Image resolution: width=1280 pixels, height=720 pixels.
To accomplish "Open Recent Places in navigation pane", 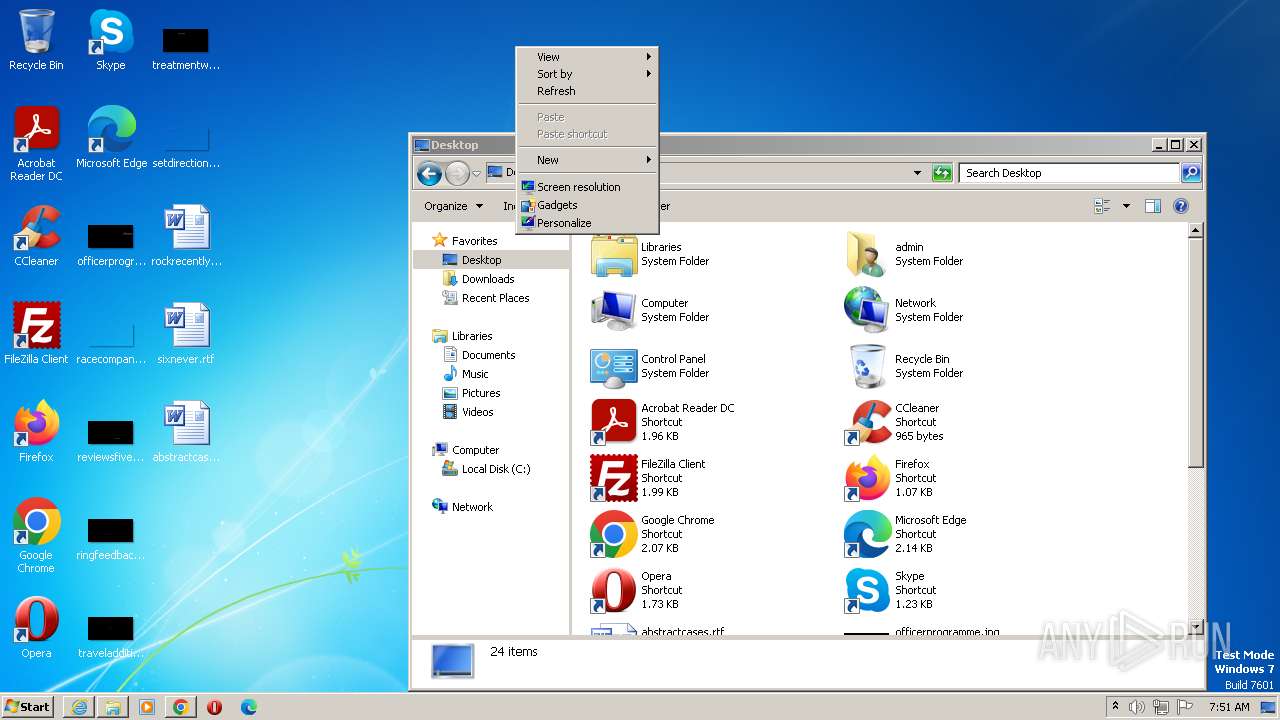I will click(495, 298).
